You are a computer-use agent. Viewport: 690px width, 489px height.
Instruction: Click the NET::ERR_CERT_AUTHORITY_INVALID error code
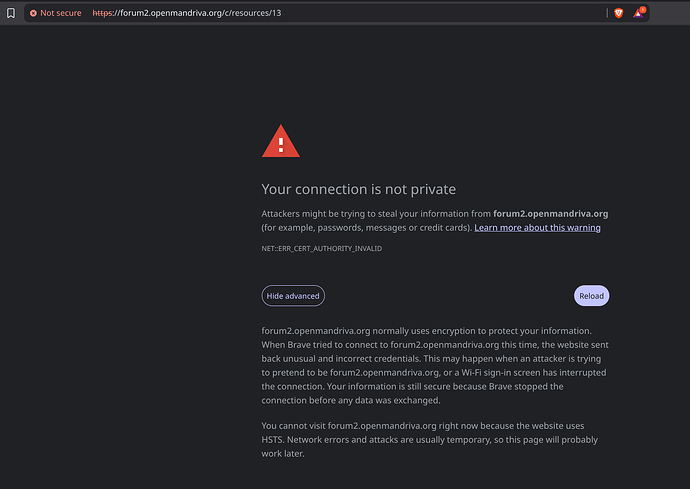[321, 248]
